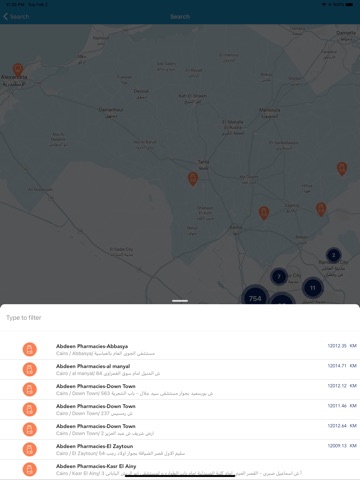360x480 pixels.
Task: Tap the Abdeen Pharmacies-Abbasya row icon
Action: tap(30, 349)
